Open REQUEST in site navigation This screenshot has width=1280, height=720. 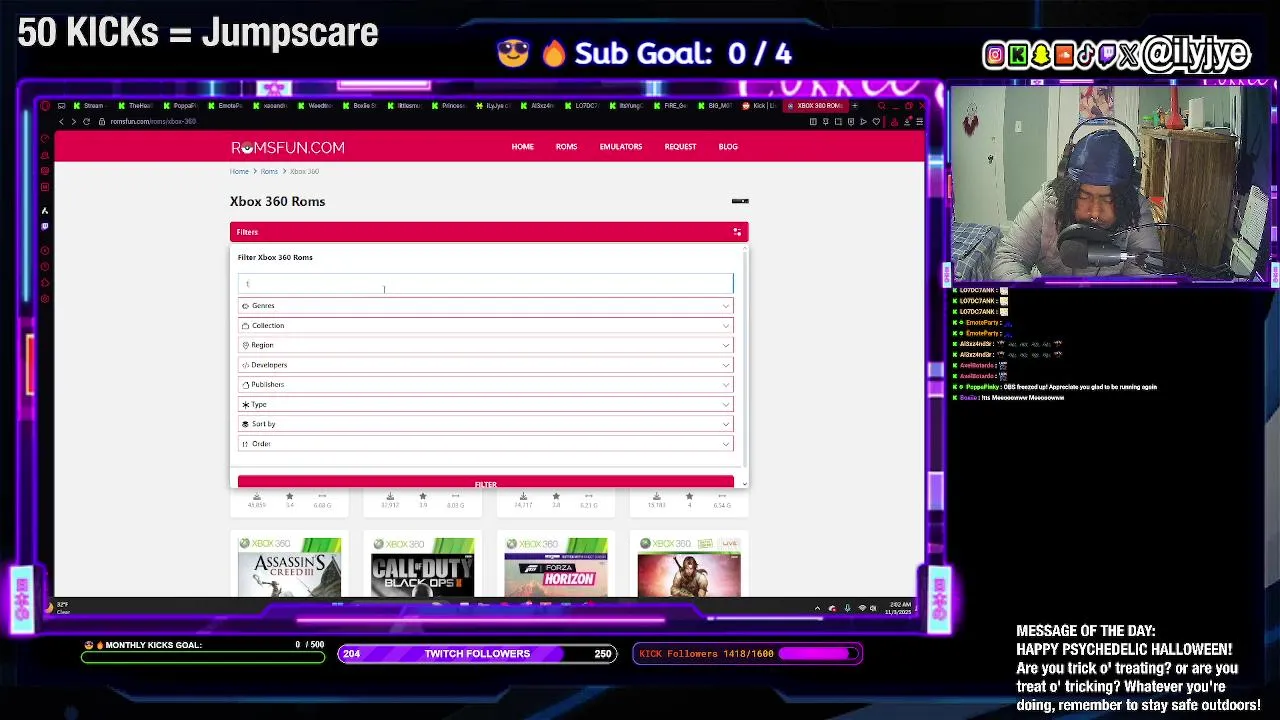pos(680,147)
